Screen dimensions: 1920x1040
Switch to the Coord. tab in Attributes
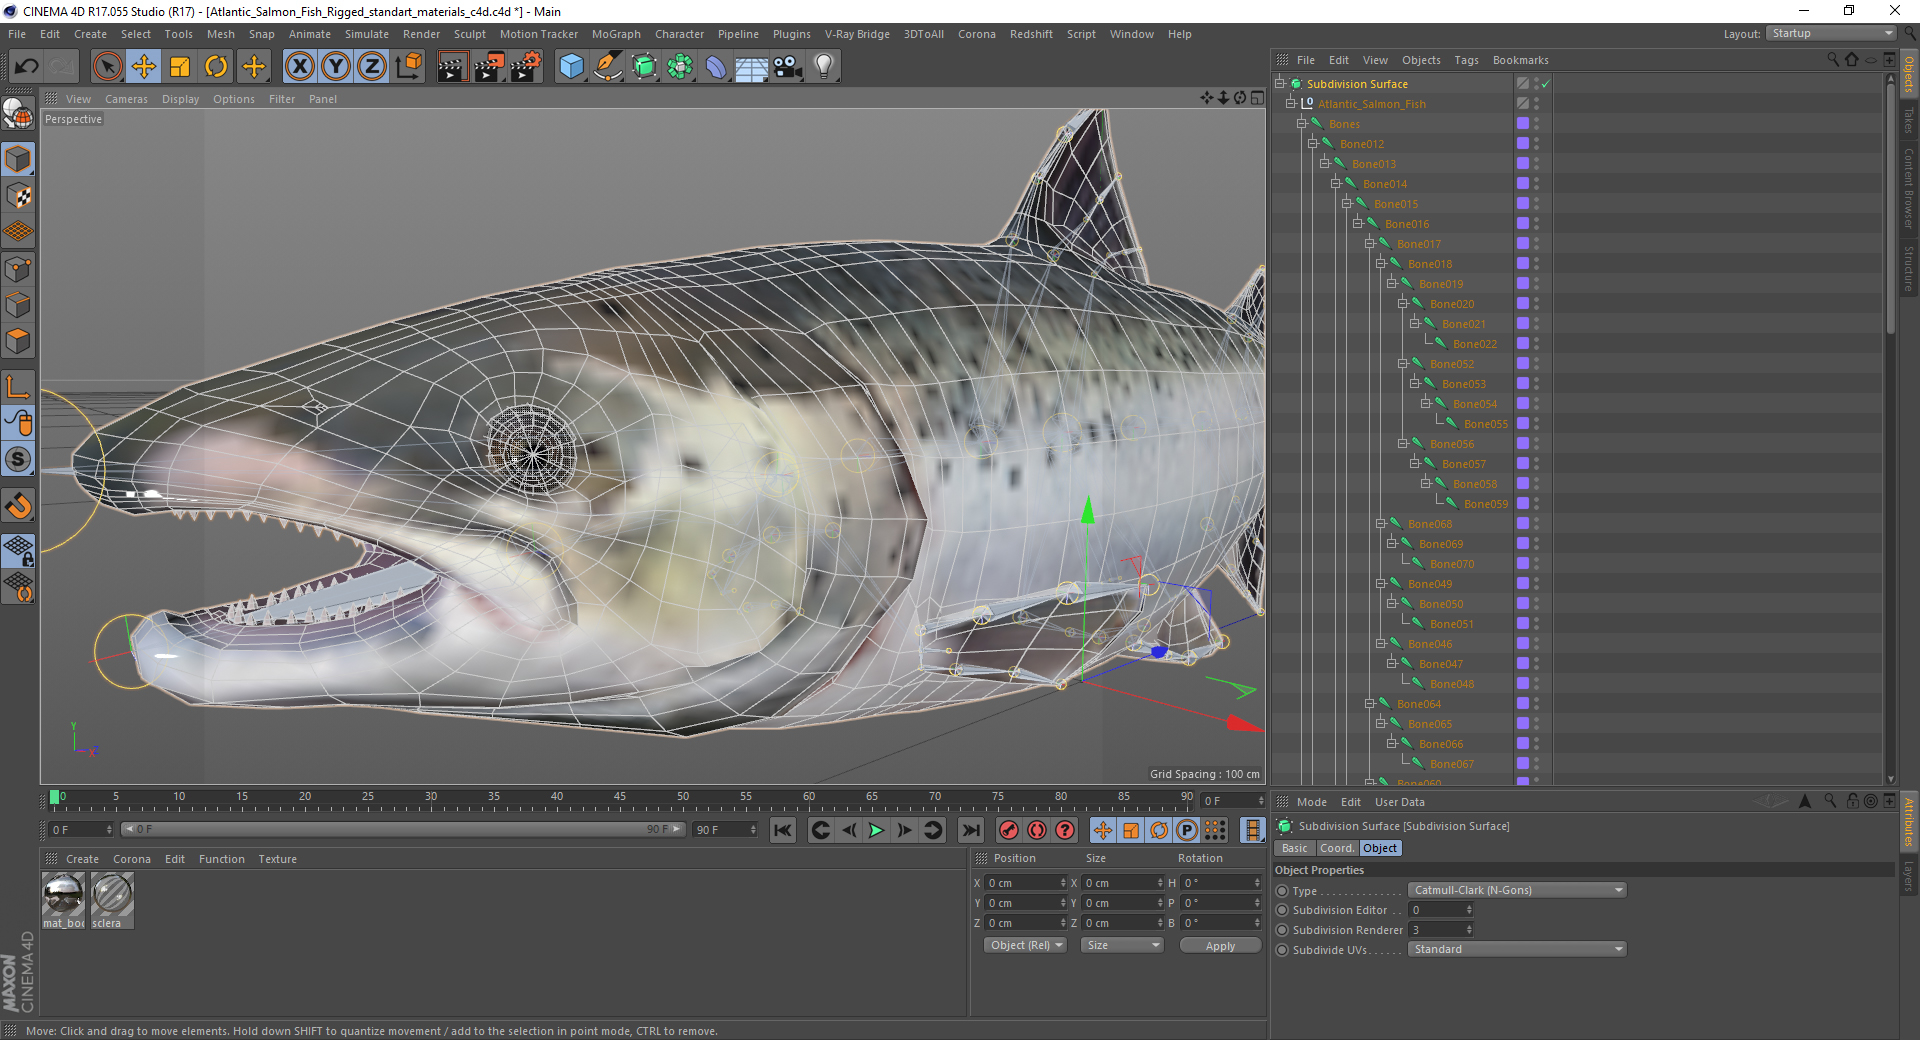[1337, 848]
